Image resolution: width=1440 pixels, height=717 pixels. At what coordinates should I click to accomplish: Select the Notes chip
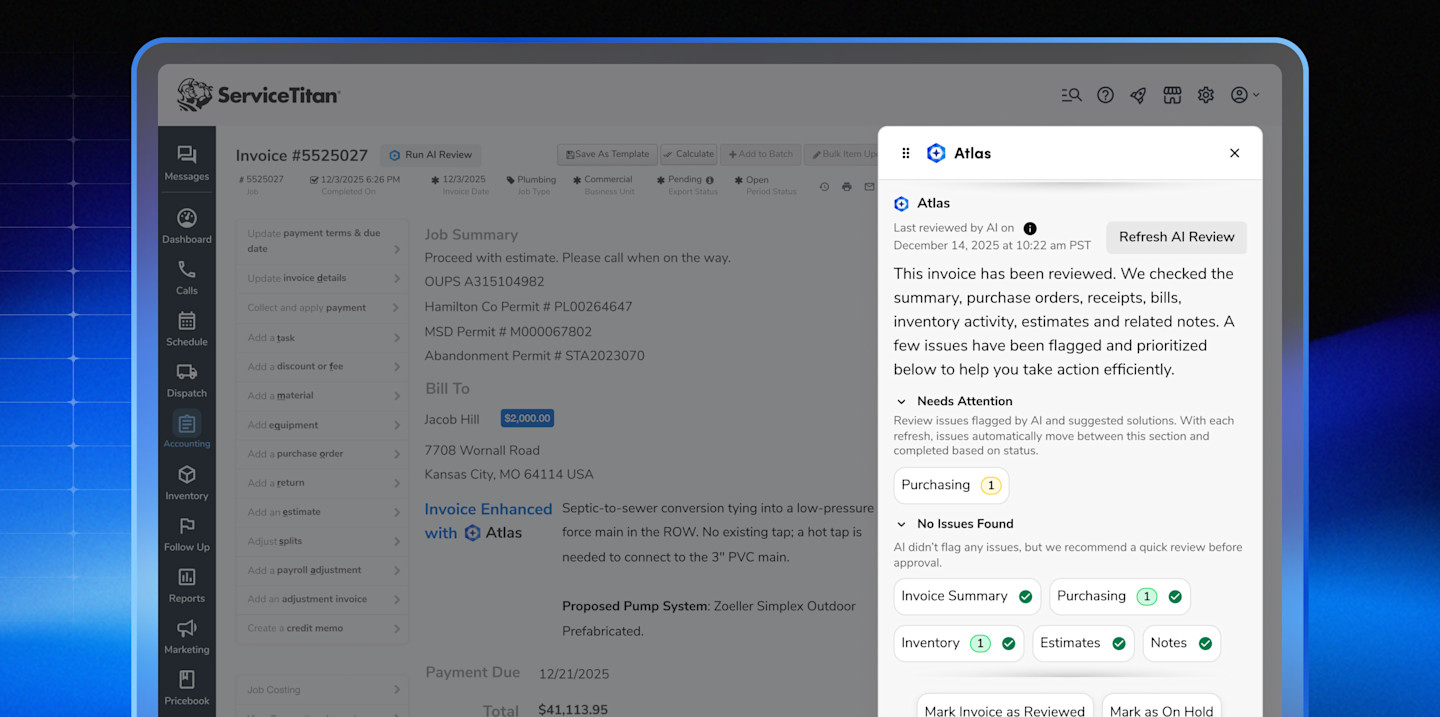1181,643
